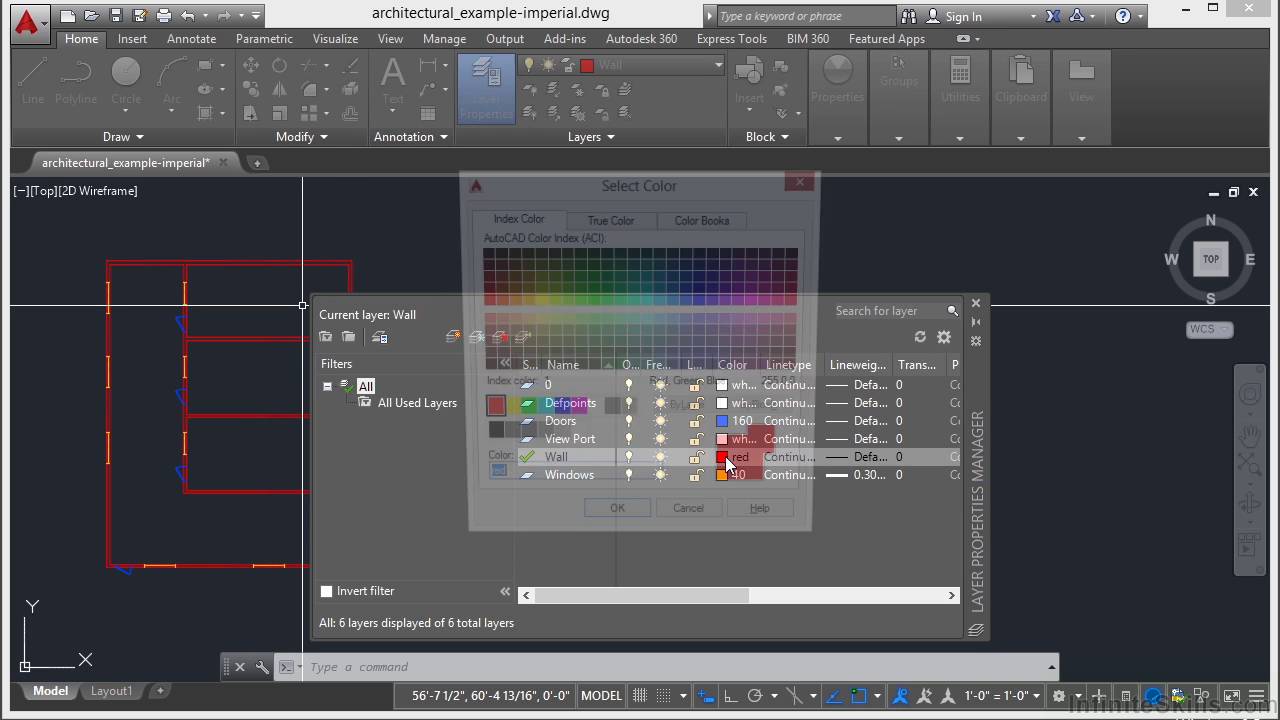Click the Delete Layer icon
This screenshot has height=720, width=1280.
(500, 337)
